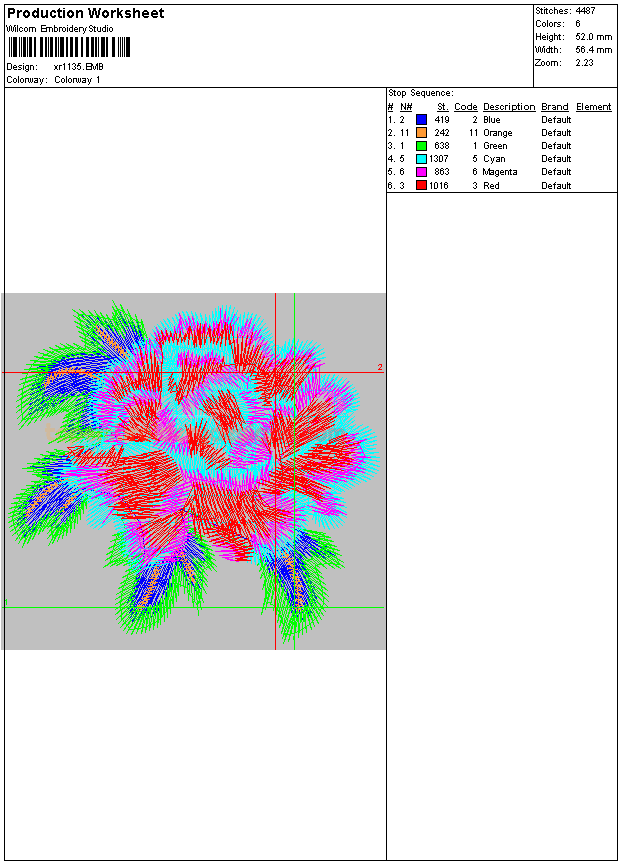Click the 'Element' column header

(594, 107)
